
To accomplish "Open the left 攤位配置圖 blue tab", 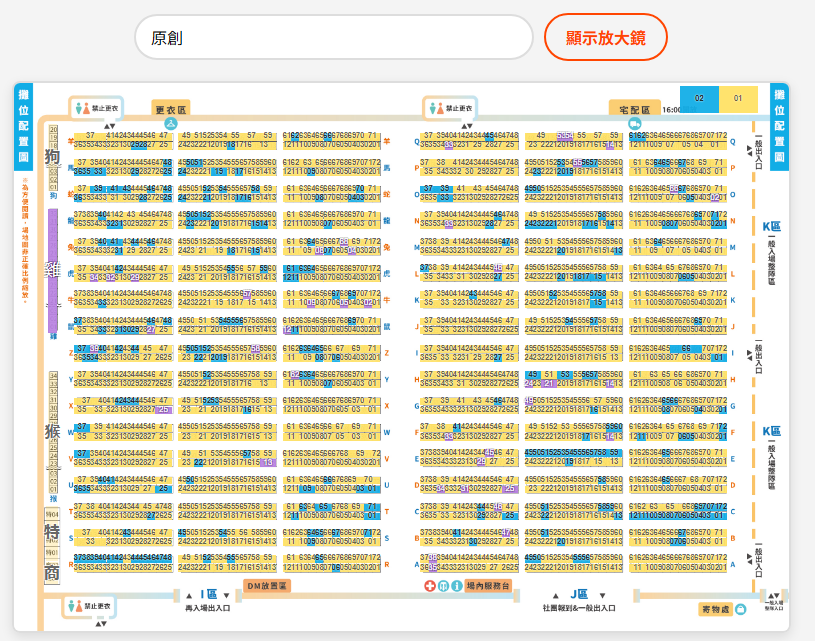I will 23,126.
